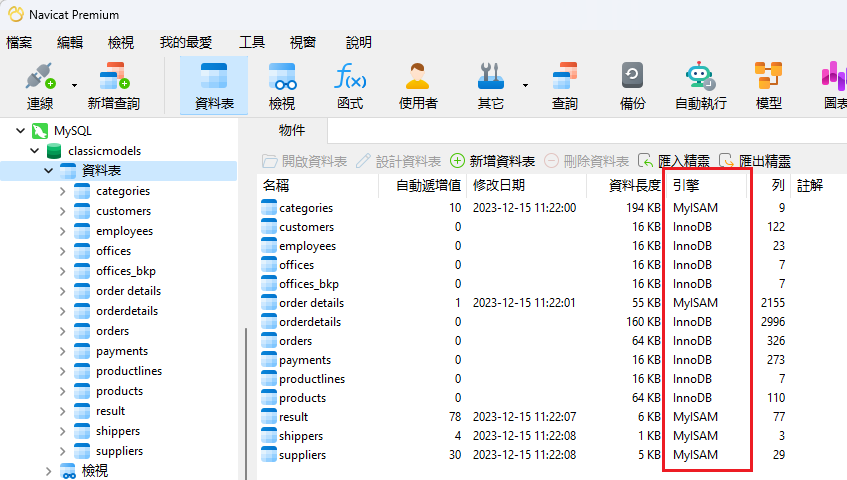Click the 開啟資料表 button
847x480 pixels.
coord(305,161)
